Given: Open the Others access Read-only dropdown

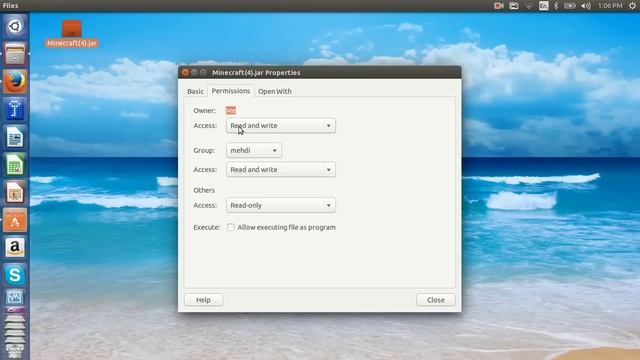Looking at the screenshot, I should (281, 205).
